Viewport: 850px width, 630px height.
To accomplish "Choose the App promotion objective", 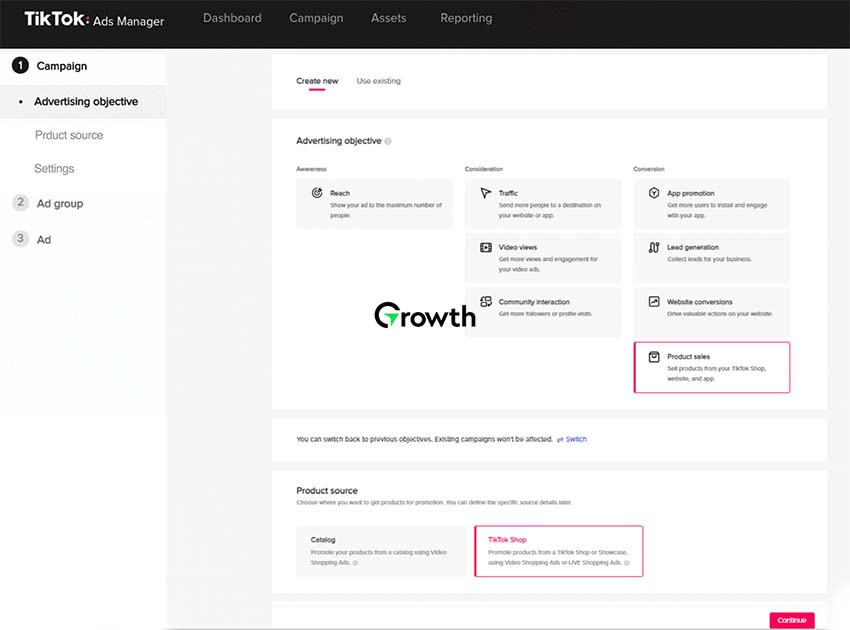I will [712, 204].
